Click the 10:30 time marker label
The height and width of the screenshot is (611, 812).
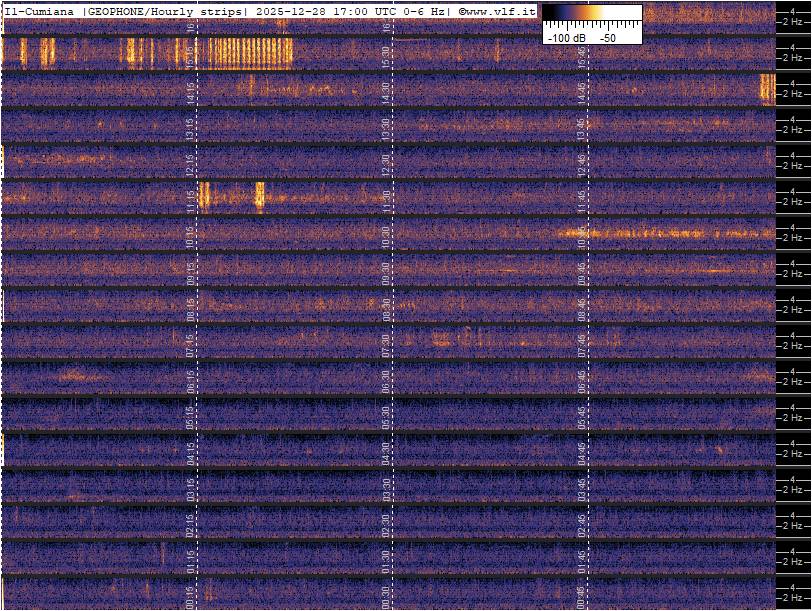386,237
